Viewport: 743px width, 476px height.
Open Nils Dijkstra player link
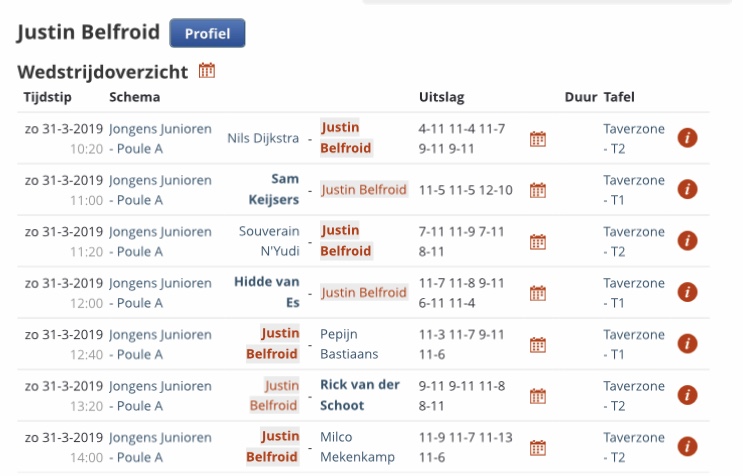(x=263, y=138)
